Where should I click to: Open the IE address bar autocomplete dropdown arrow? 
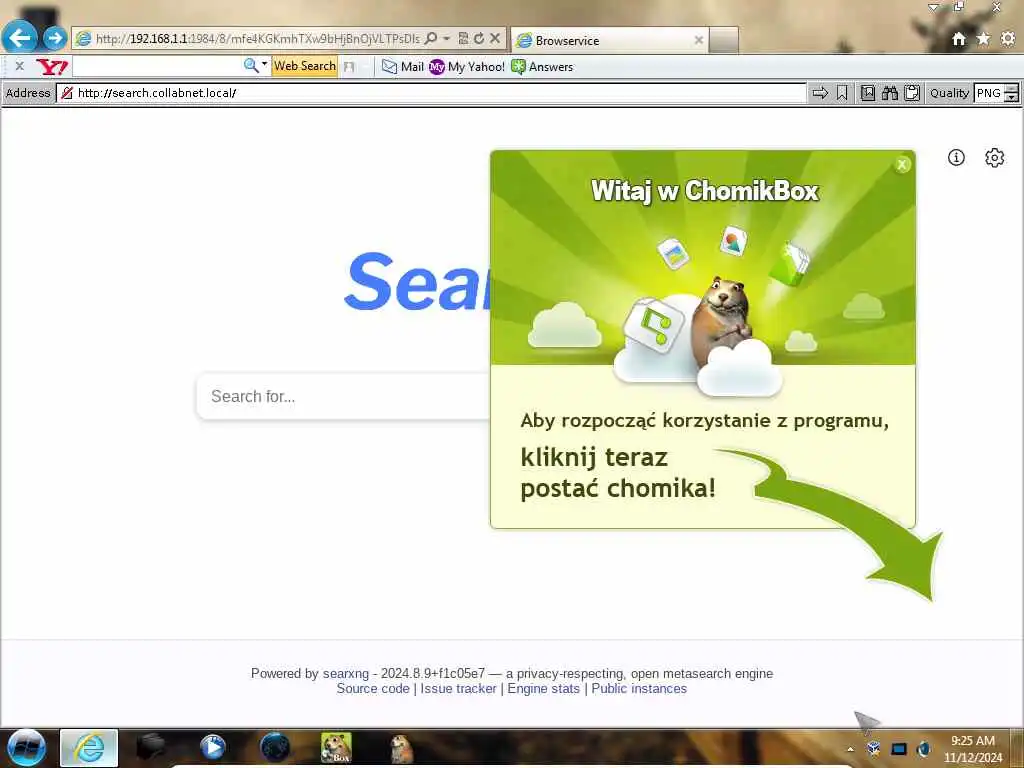[447, 39]
